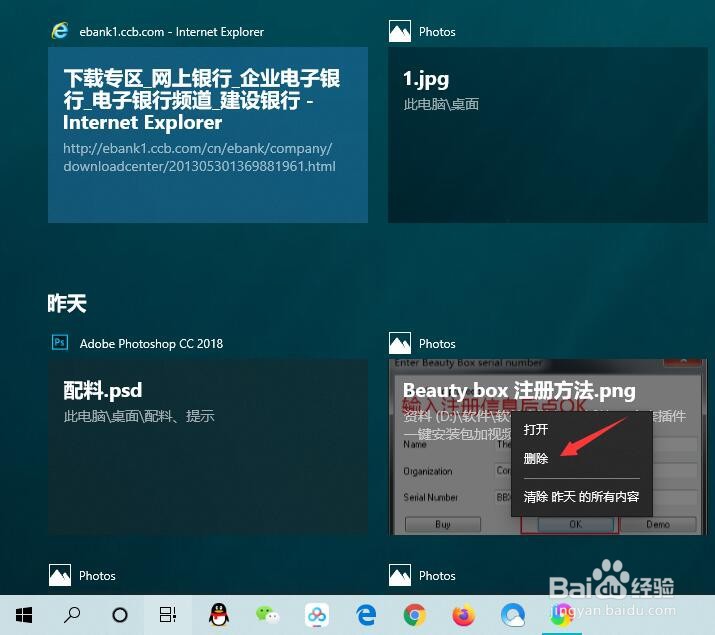715x635 pixels.
Task: Click the Photos icon at bottom left
Action: click(x=60, y=575)
